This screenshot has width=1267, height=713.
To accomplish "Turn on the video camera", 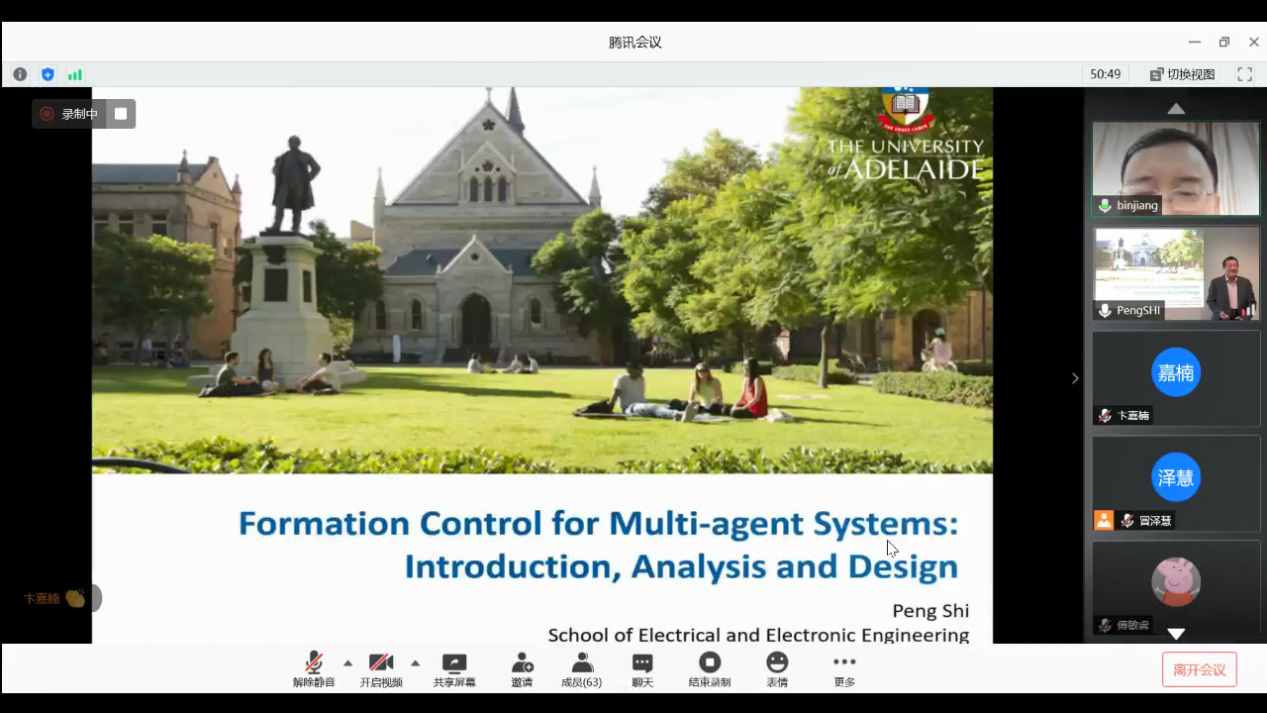I will [381, 669].
